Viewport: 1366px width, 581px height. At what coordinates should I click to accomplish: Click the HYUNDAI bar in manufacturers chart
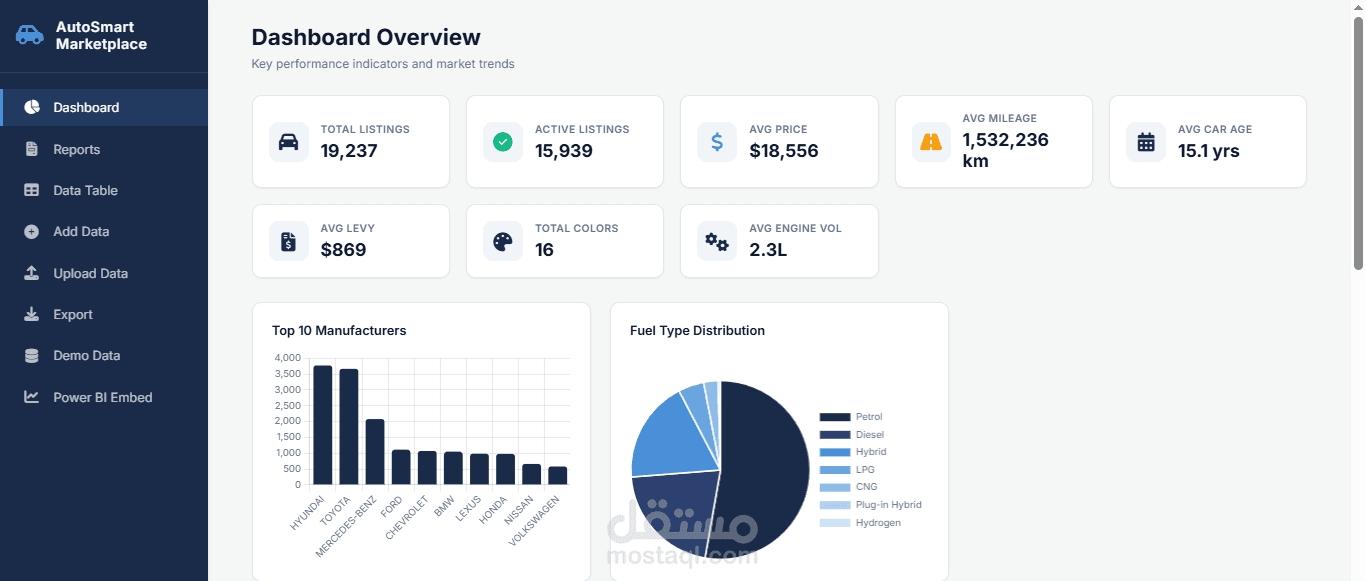pyautogui.click(x=322, y=425)
